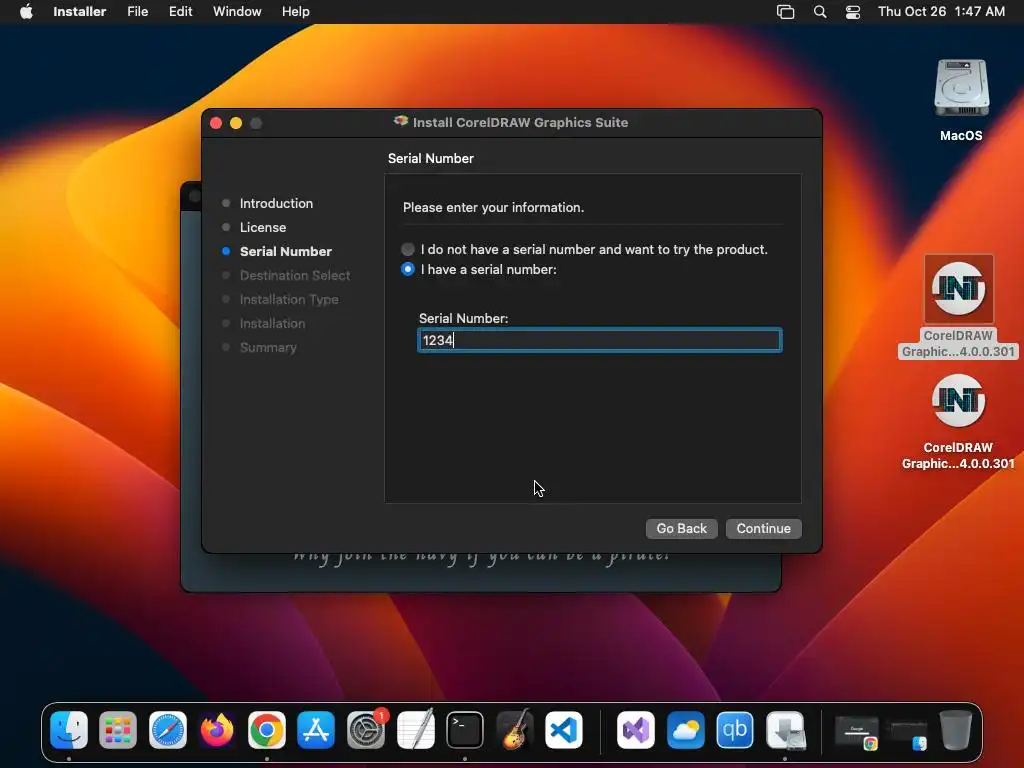Click the Installation step in sidebar
Viewport: 1024px width, 768px height.
(x=272, y=323)
